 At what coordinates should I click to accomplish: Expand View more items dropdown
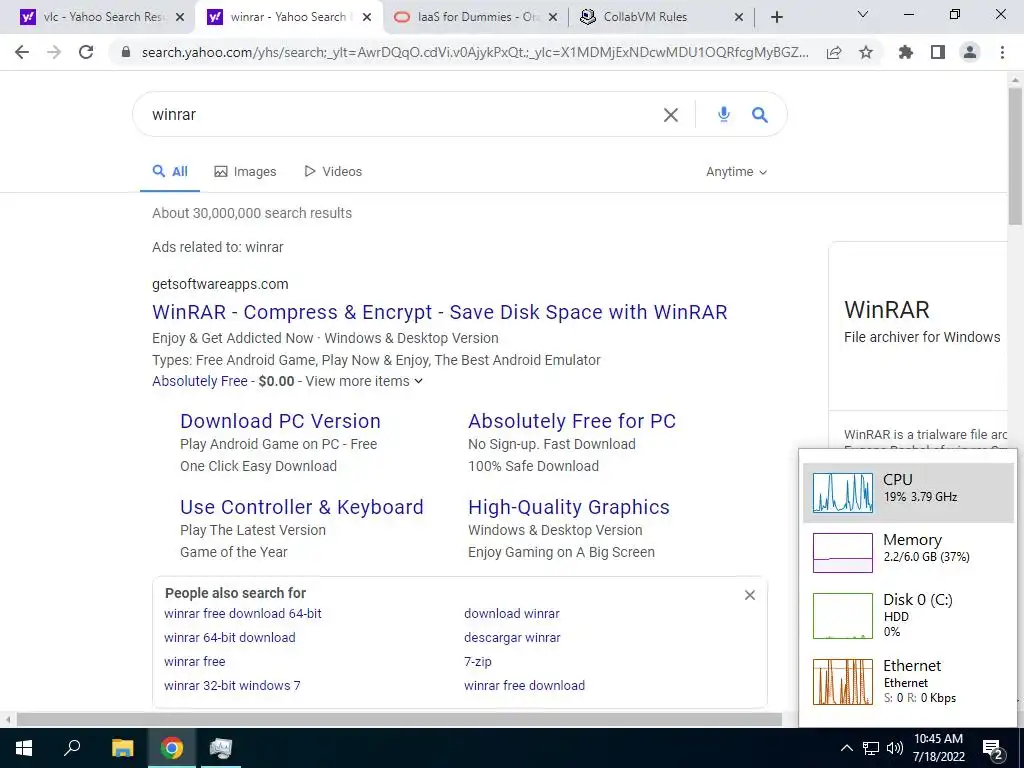(x=364, y=381)
